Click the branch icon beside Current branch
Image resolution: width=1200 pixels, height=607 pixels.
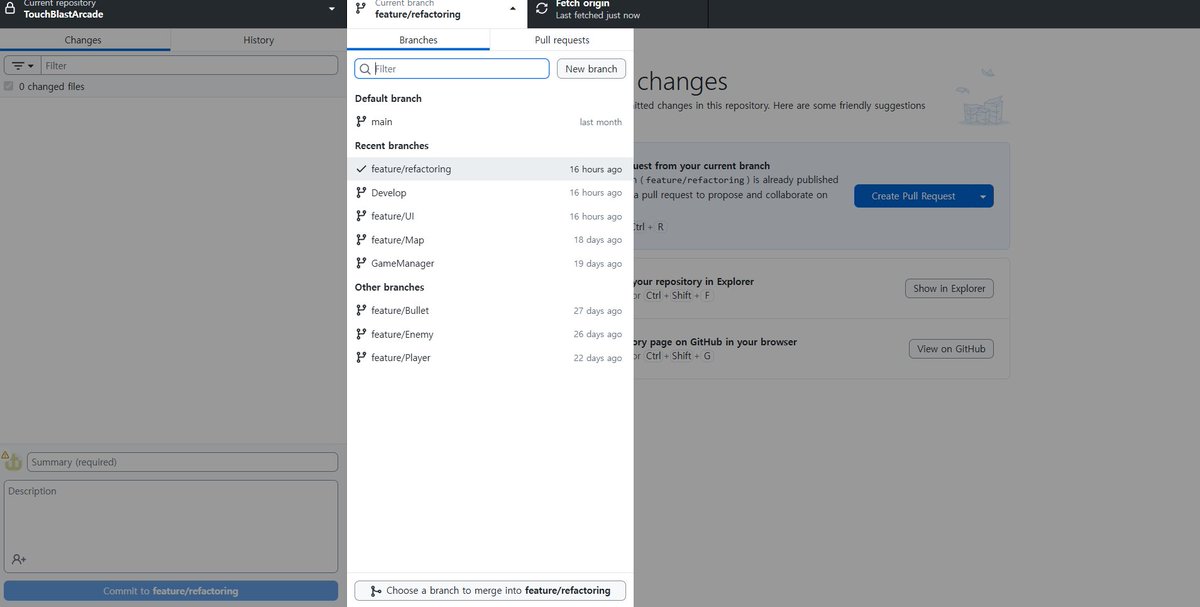pos(361,9)
